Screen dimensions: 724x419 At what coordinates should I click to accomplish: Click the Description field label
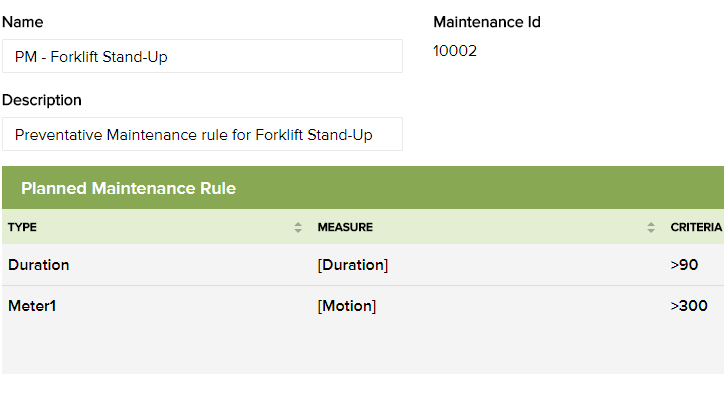pos(42,100)
